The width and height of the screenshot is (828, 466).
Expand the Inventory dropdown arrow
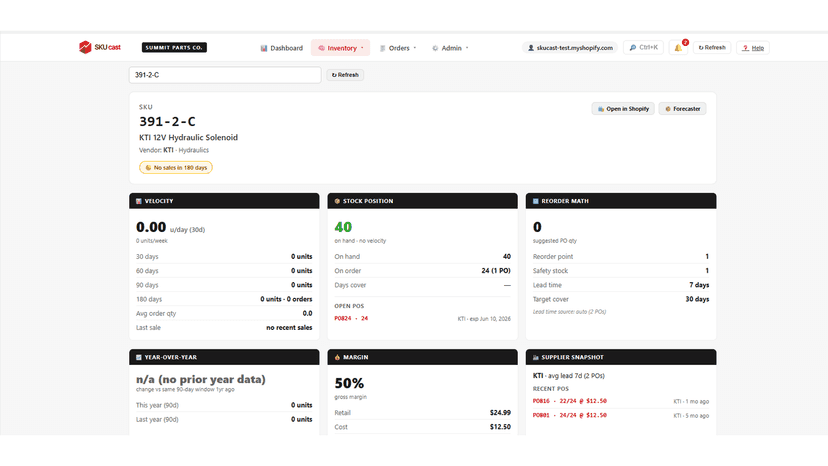point(362,48)
